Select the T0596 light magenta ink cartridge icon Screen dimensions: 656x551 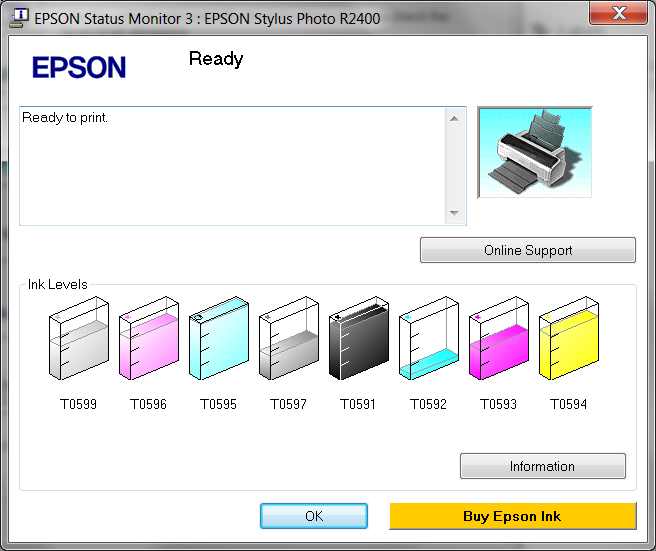point(149,338)
